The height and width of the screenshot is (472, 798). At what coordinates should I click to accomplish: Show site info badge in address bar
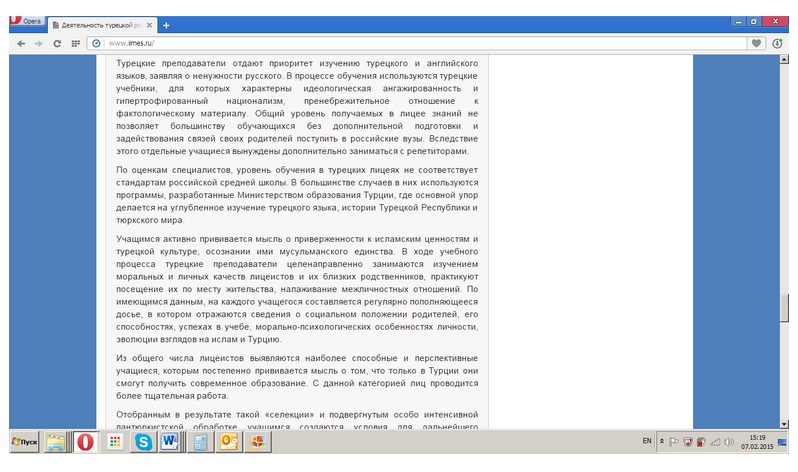96,44
